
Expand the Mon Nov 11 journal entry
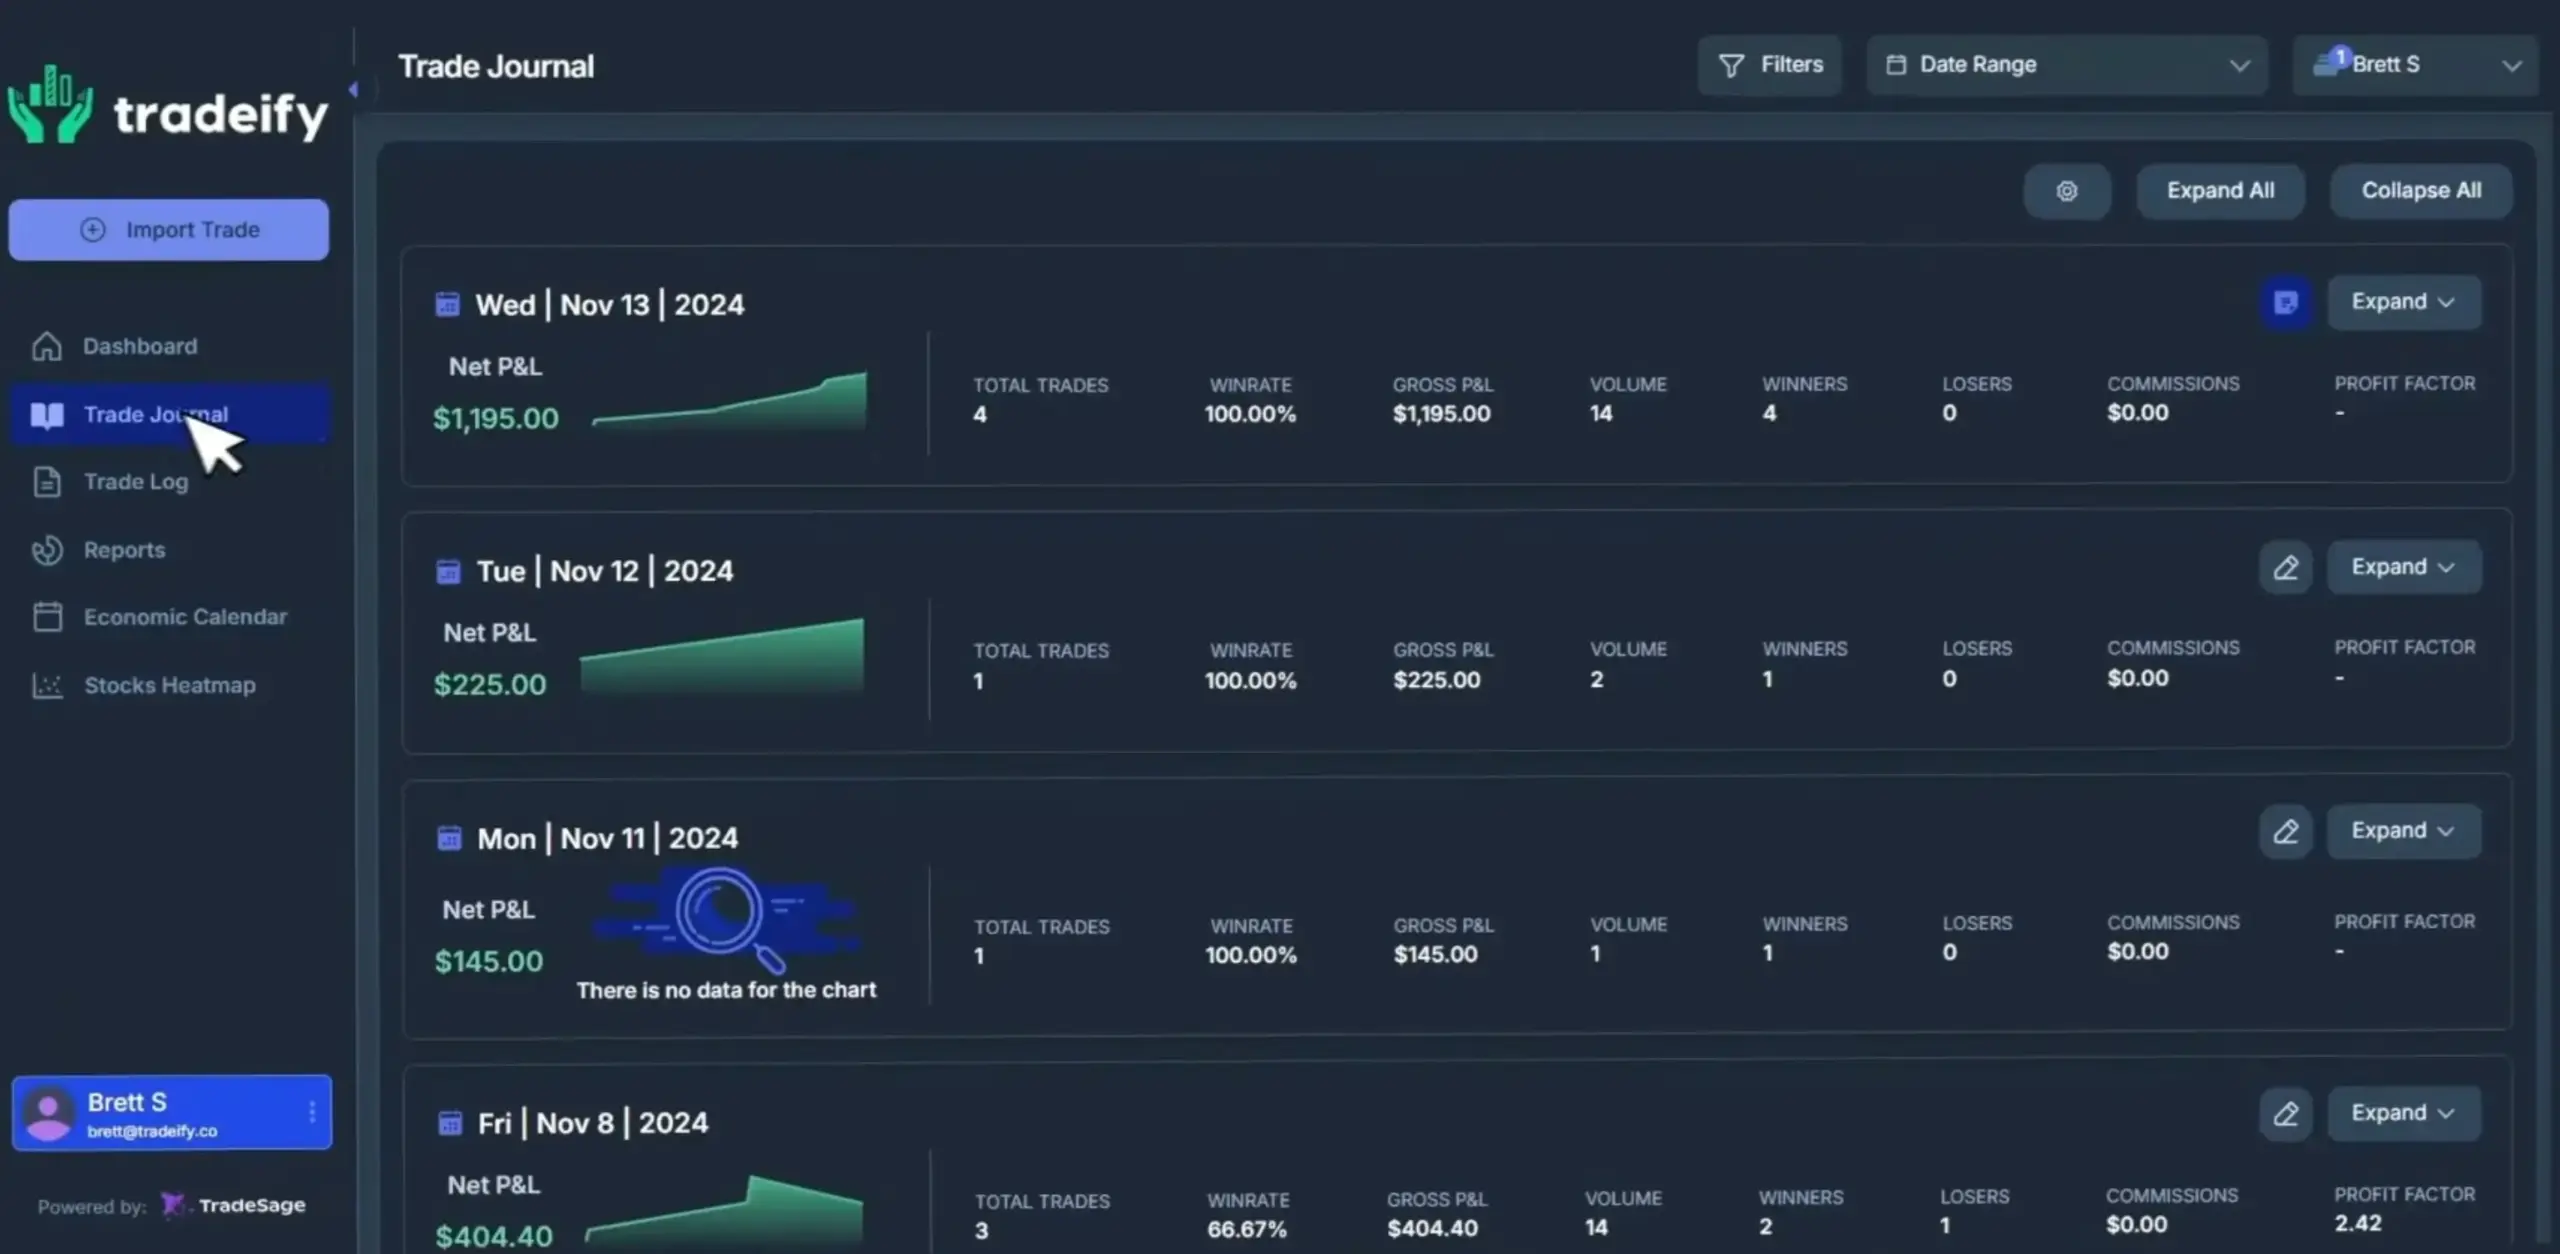(x=2402, y=831)
